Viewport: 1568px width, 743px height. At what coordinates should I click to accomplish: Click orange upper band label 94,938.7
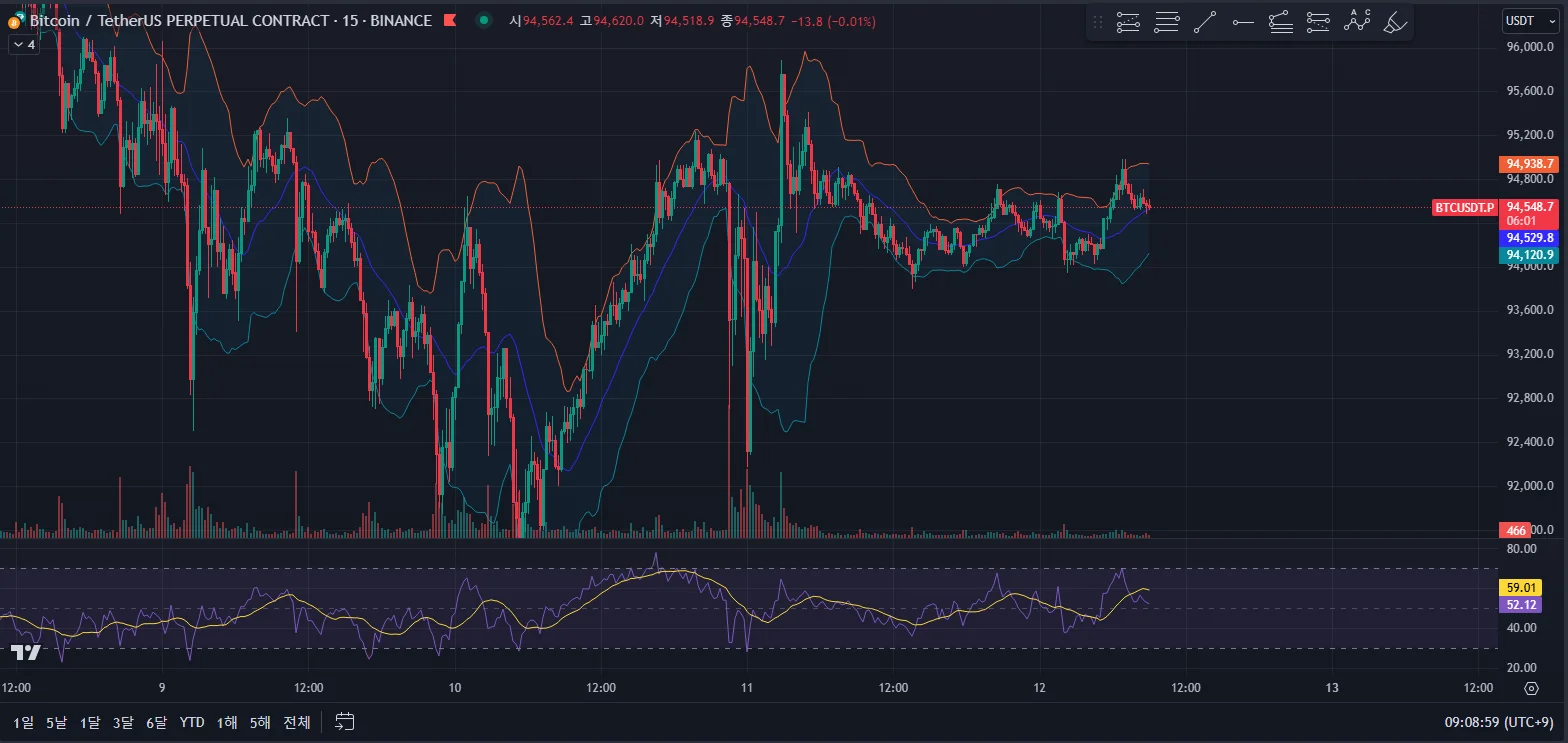pyautogui.click(x=1530, y=164)
